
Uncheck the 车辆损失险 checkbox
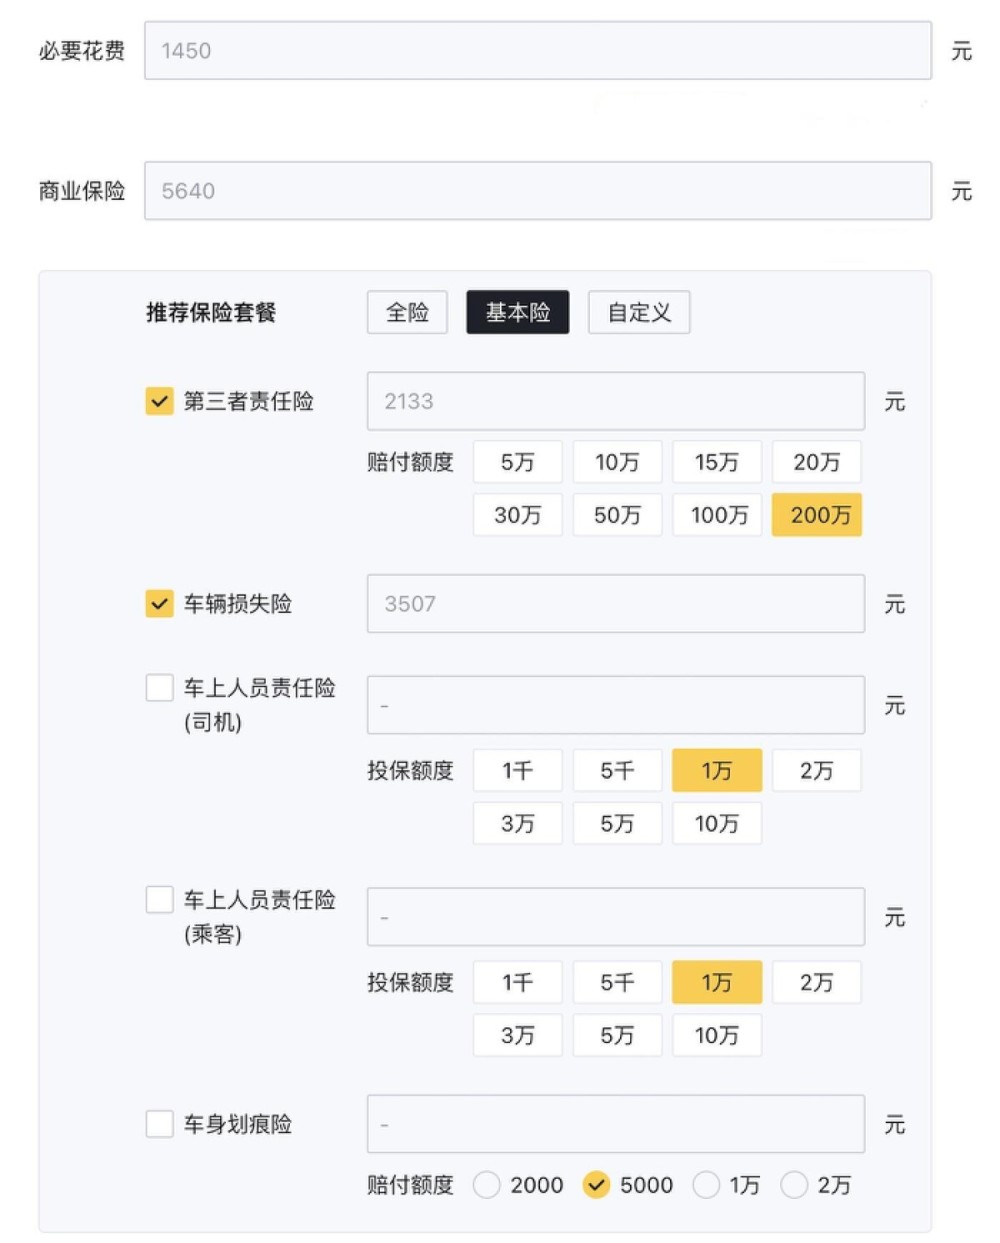(x=160, y=604)
